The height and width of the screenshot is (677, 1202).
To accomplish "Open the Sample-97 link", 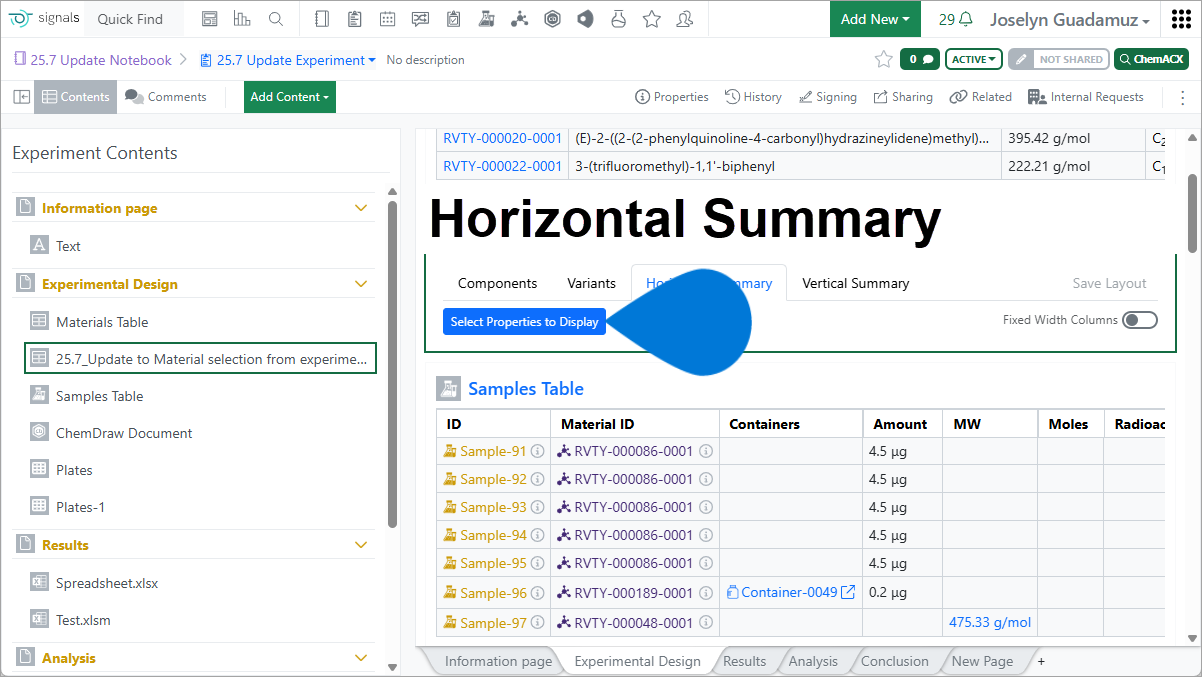I will pyautogui.click(x=493, y=623).
